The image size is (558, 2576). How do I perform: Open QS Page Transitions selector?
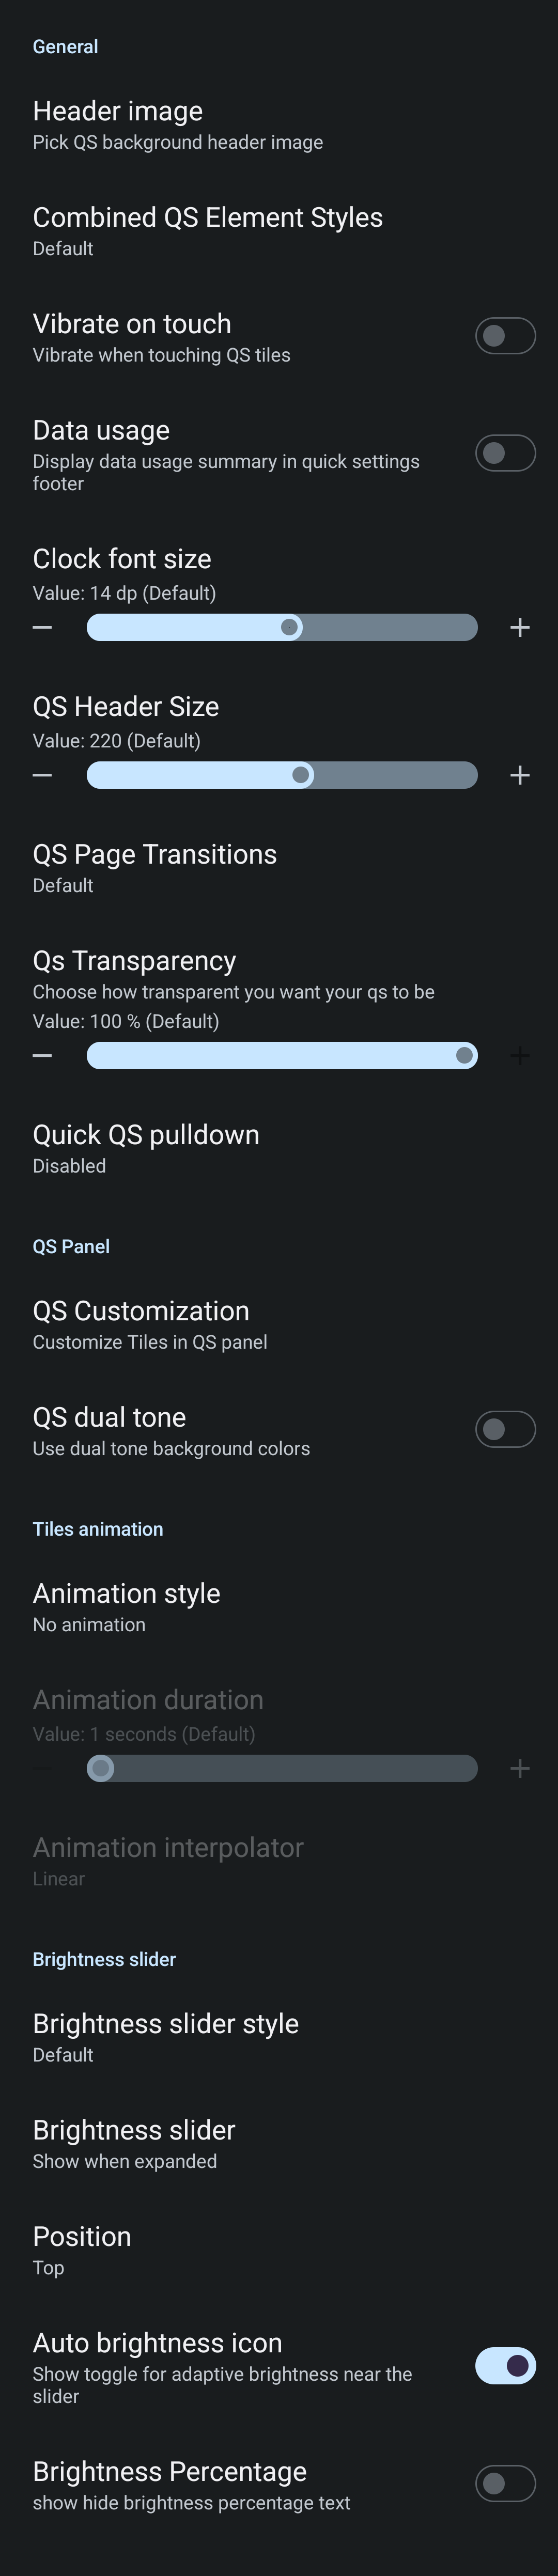coord(155,868)
